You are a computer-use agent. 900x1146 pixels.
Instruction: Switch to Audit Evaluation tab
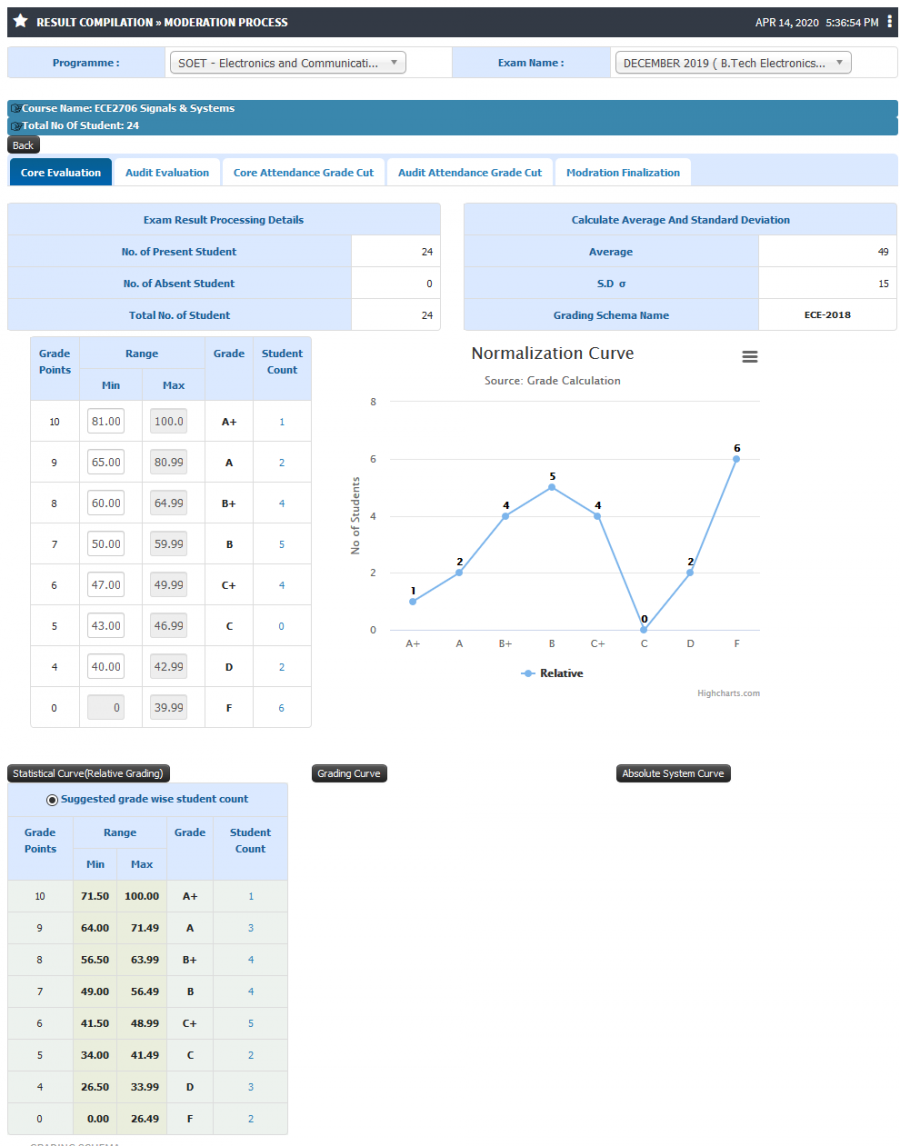(167, 172)
